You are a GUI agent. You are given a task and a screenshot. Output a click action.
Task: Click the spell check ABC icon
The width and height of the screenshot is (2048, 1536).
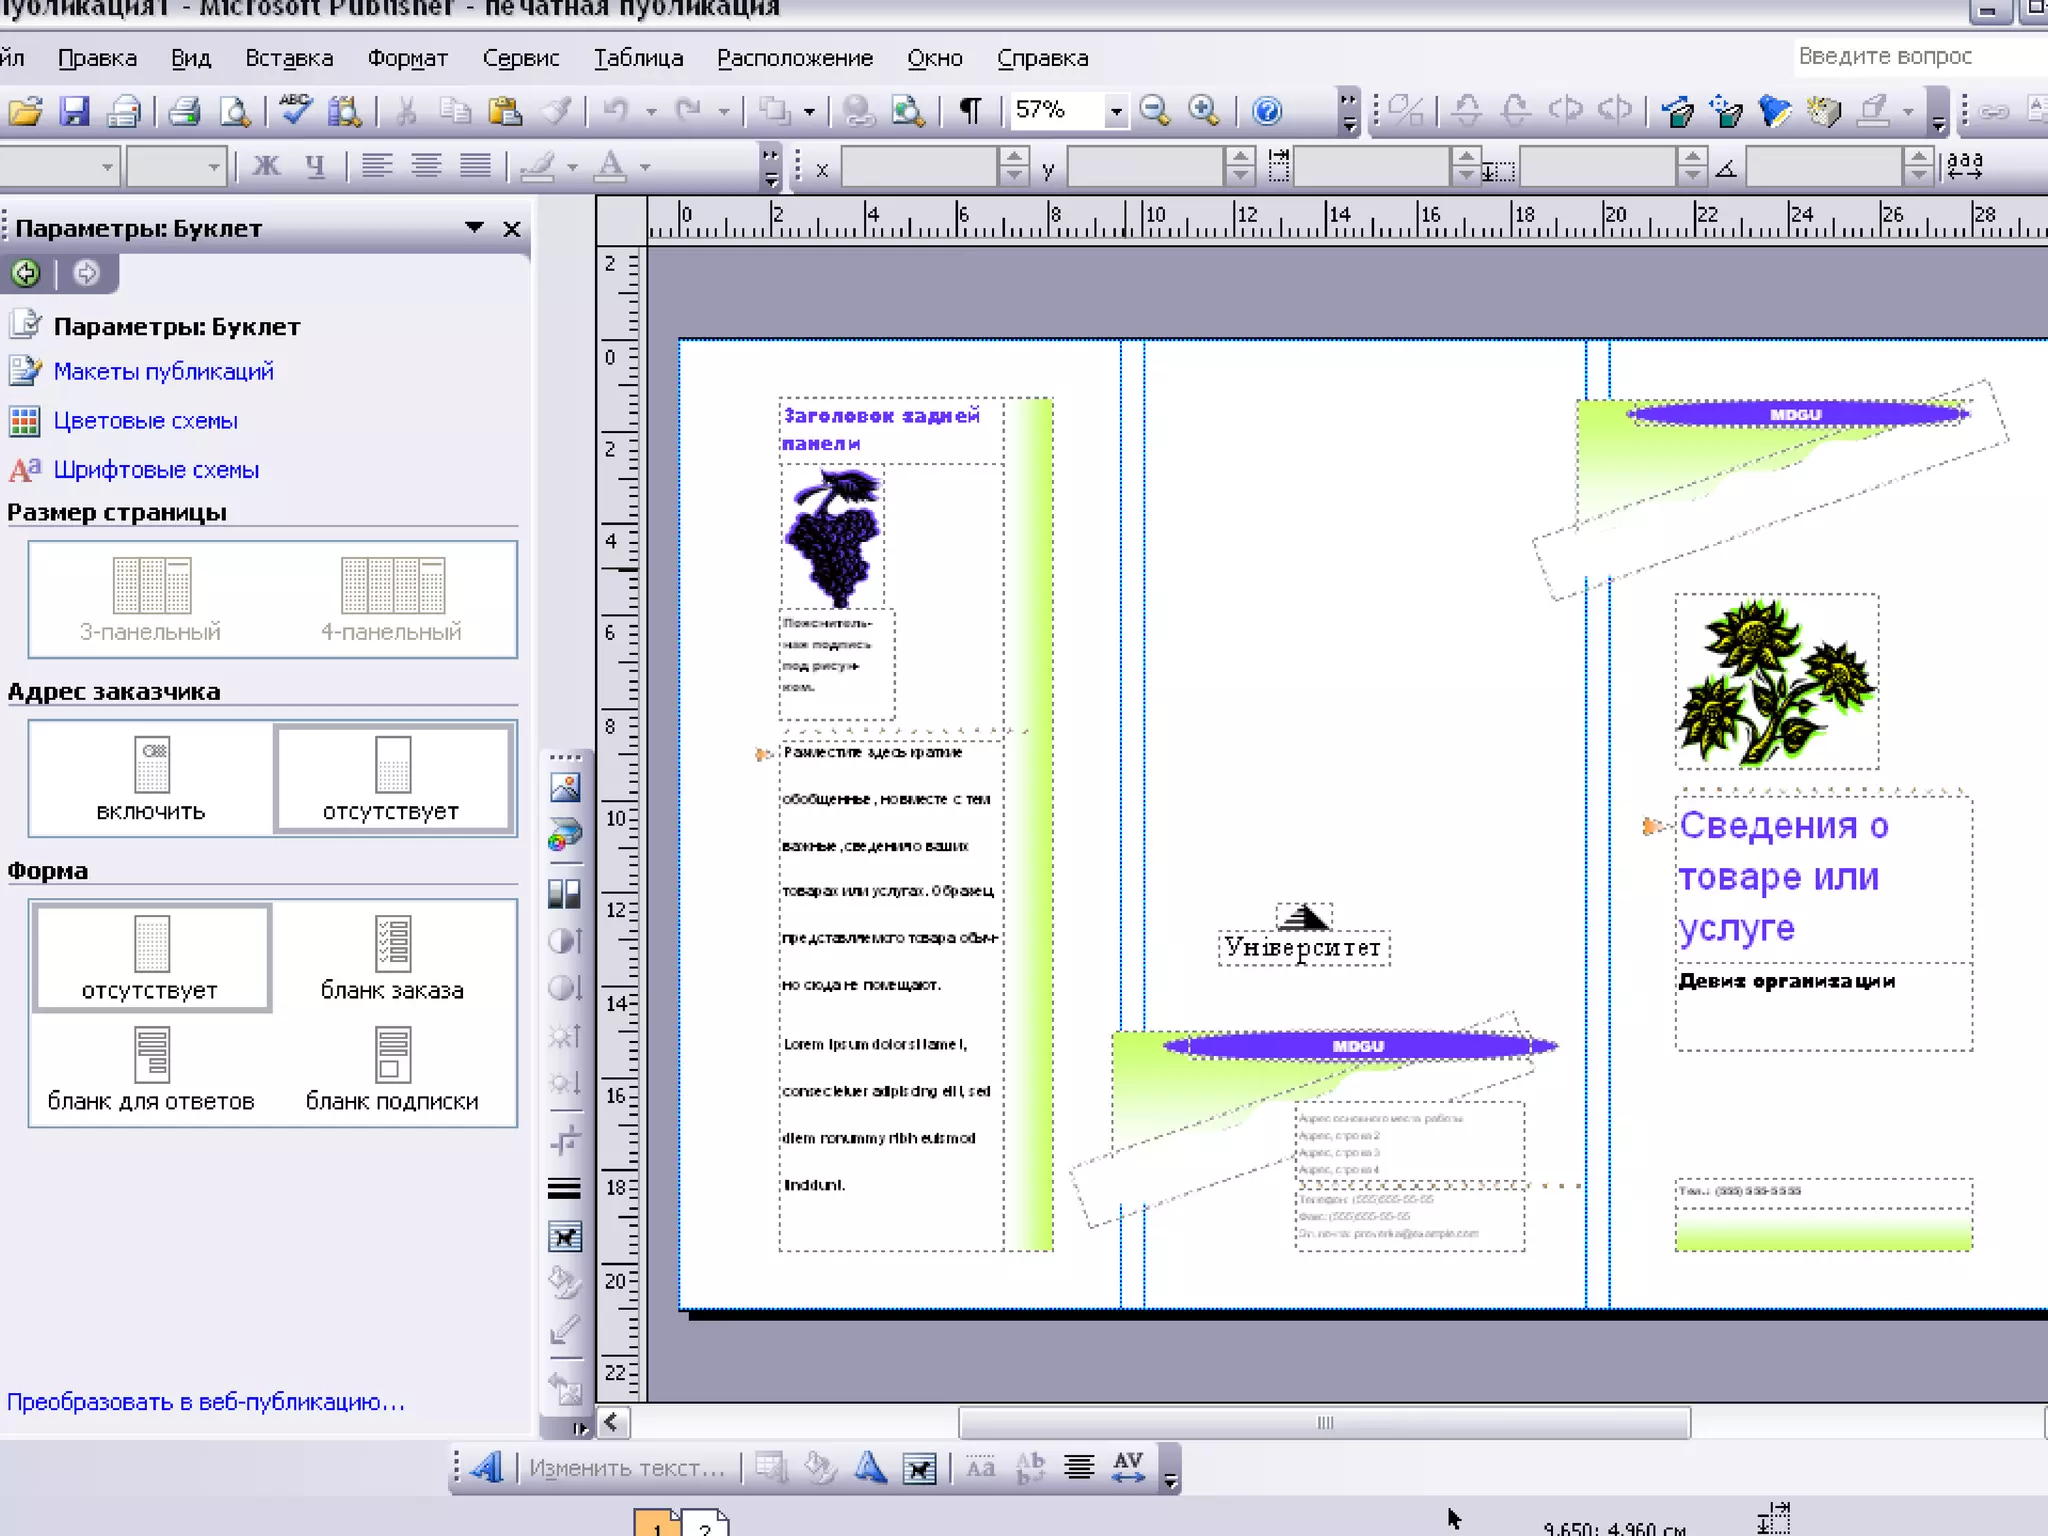(x=295, y=111)
